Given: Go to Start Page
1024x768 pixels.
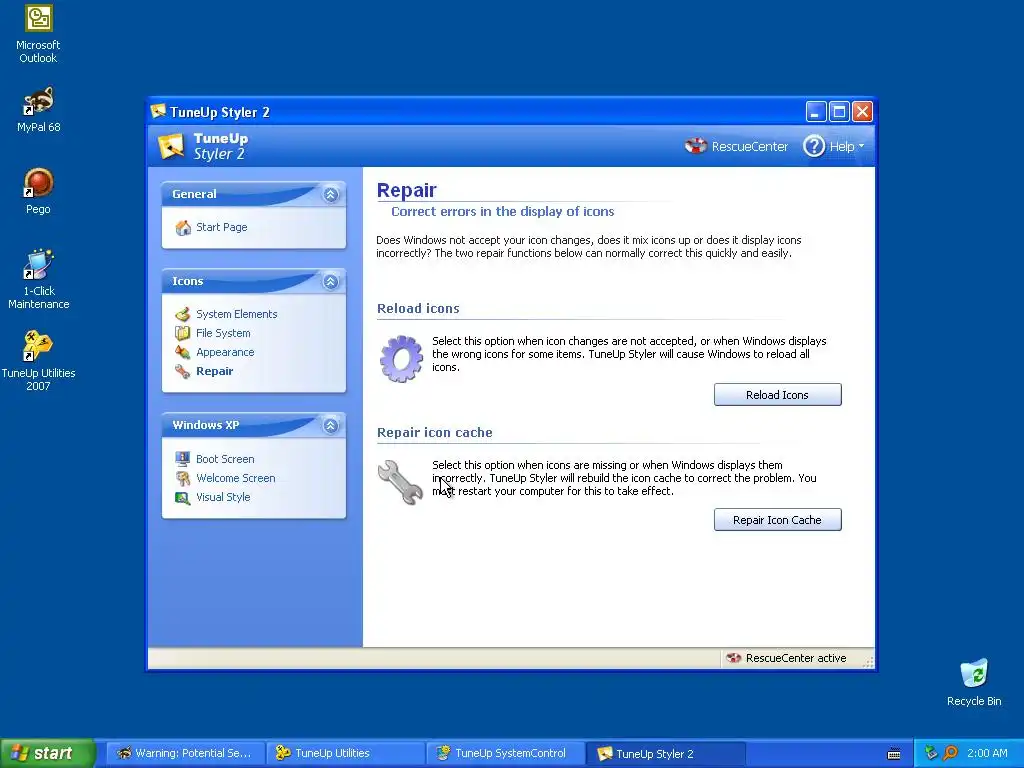Looking at the screenshot, I should coord(221,227).
